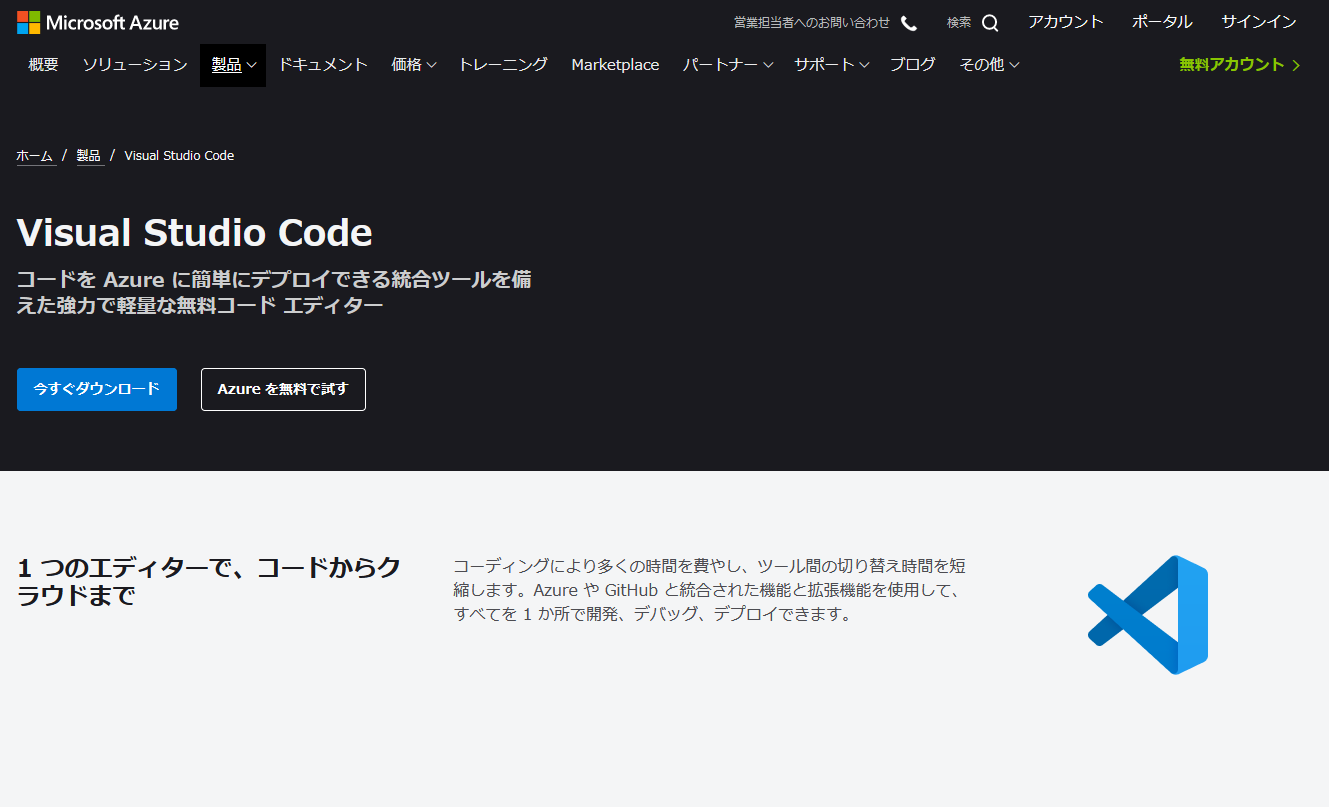Expand the パートナー dropdown menu
Screen dimensions: 1329x807
[728, 65]
